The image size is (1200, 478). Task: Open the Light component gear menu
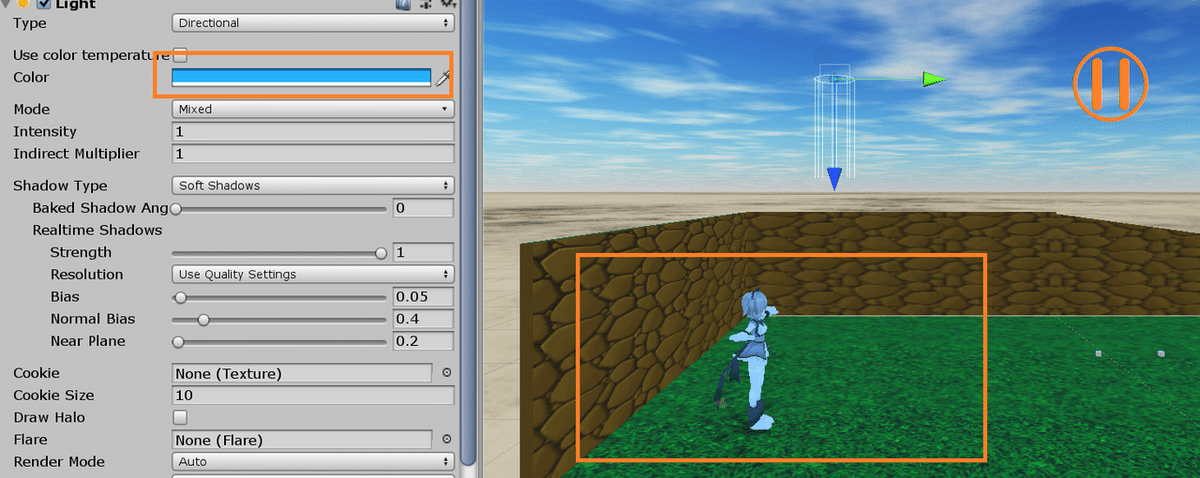point(448,5)
